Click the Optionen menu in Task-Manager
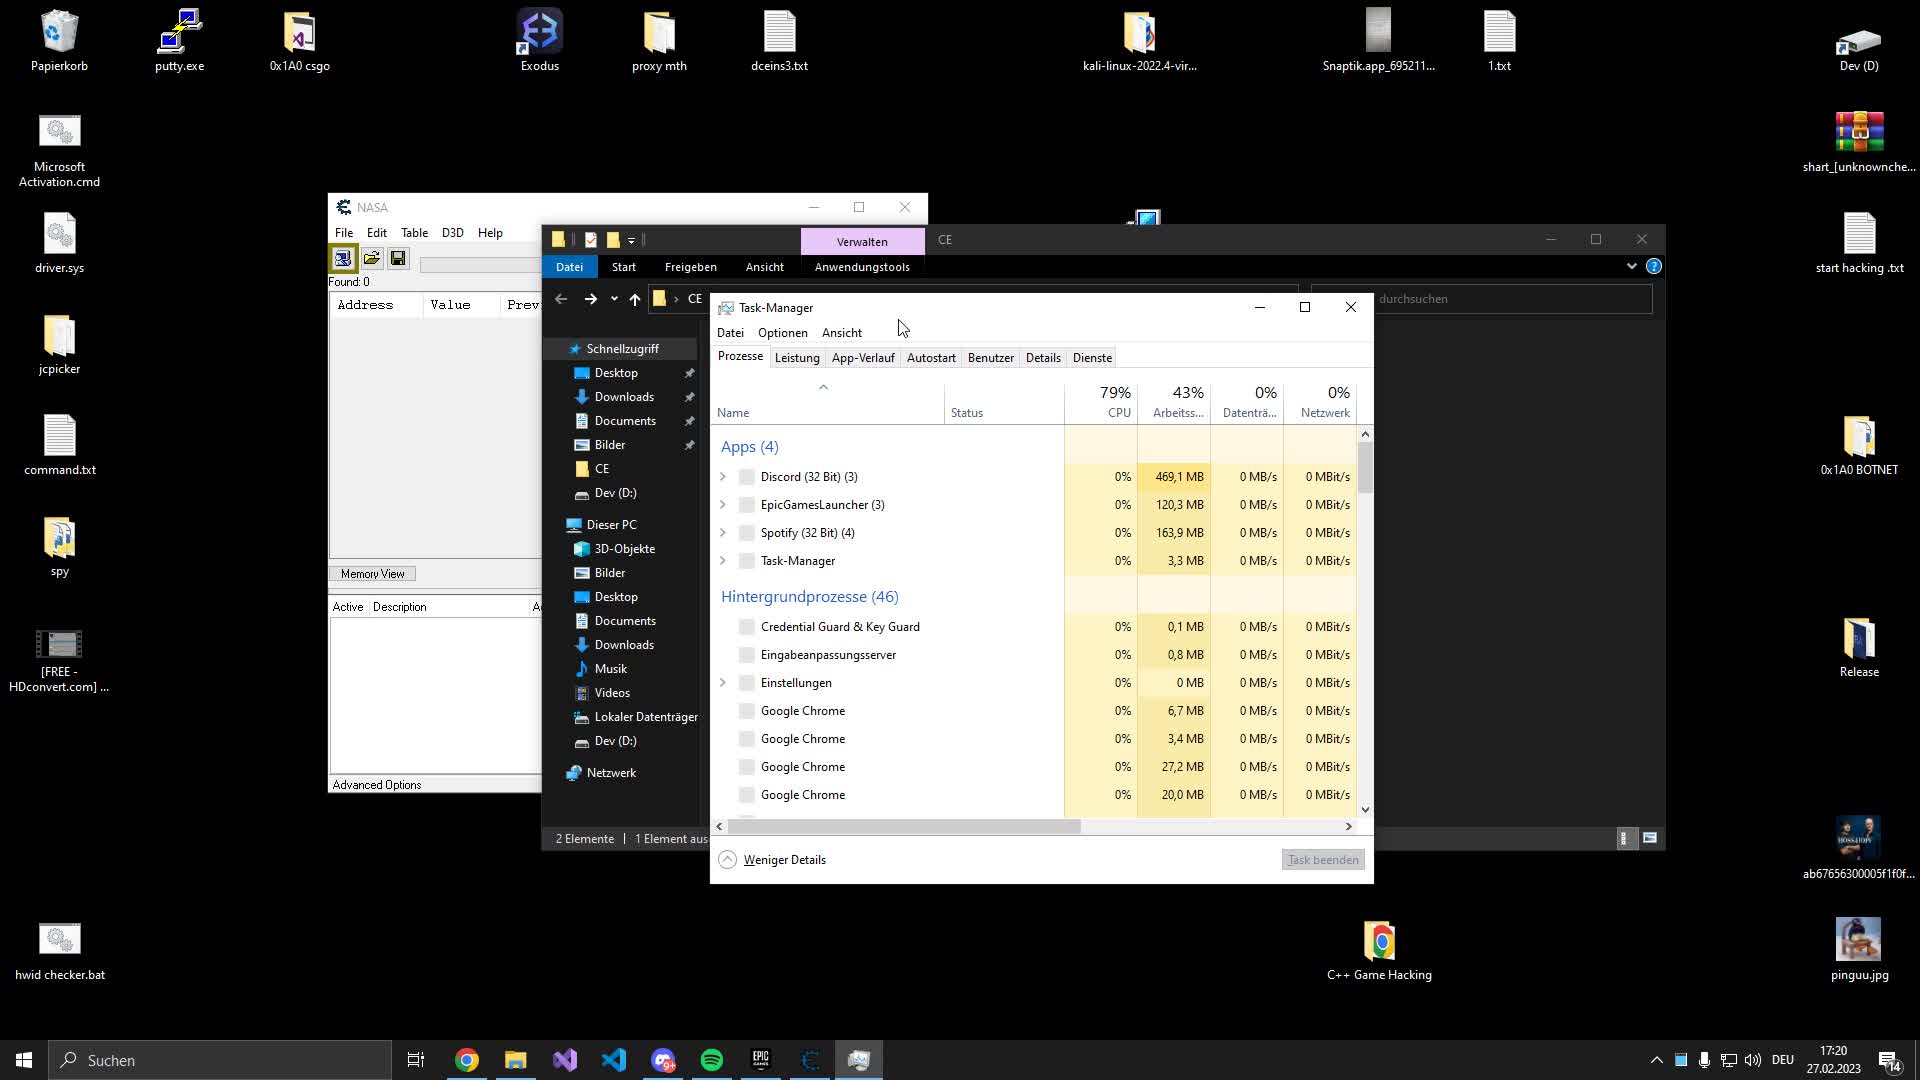The width and height of the screenshot is (1920, 1080). click(x=783, y=331)
